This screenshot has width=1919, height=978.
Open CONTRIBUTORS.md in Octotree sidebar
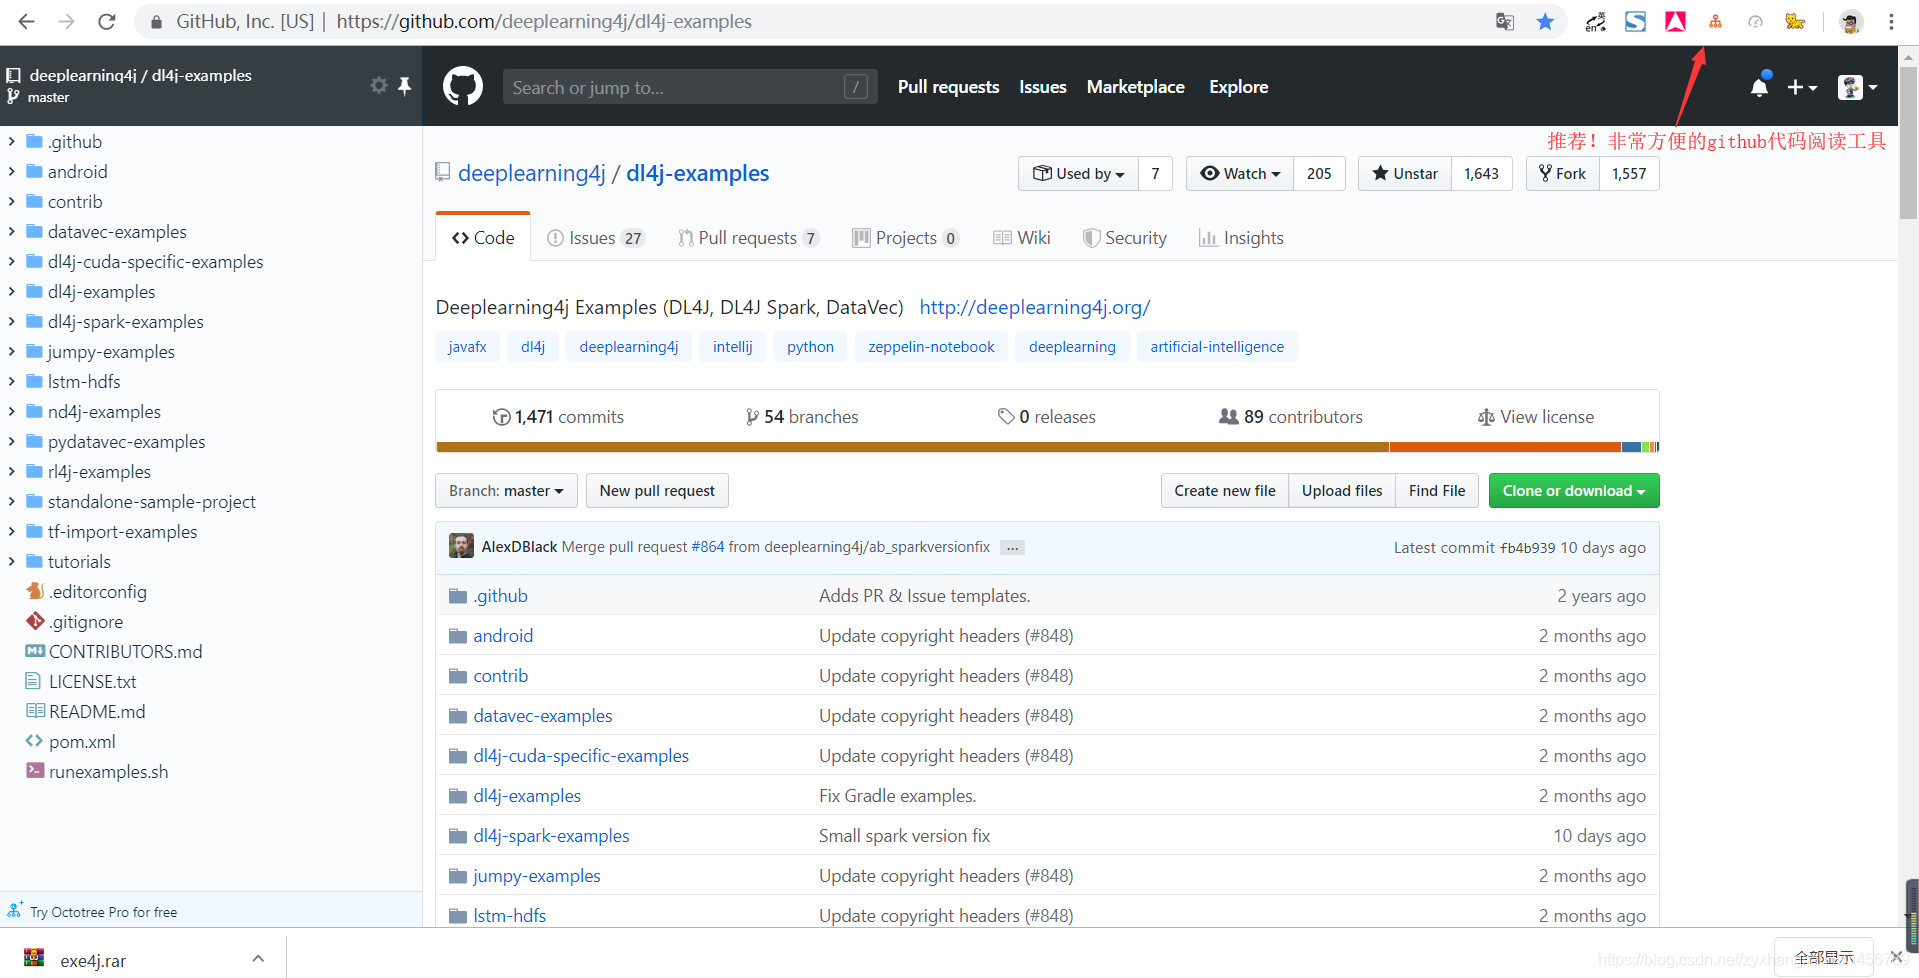(125, 652)
